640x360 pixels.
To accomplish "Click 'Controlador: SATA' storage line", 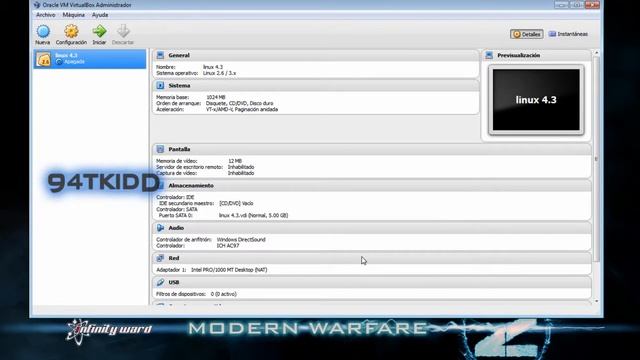I will click(x=177, y=209).
